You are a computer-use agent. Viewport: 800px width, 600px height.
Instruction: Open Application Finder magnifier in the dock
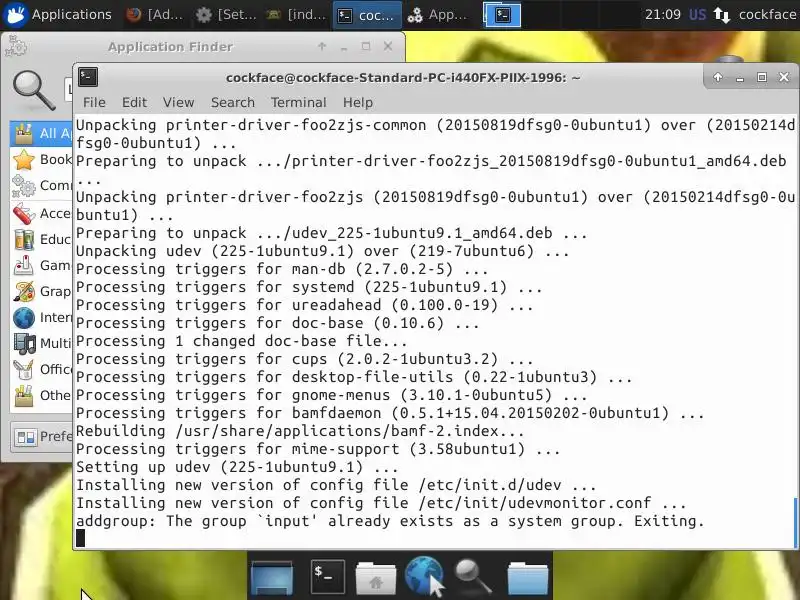pyautogui.click(x=472, y=577)
